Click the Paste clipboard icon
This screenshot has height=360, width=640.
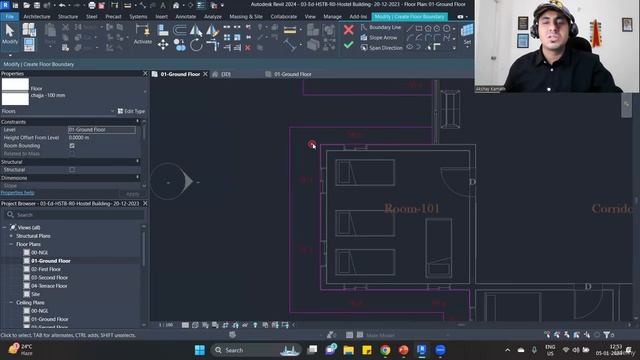(50, 31)
